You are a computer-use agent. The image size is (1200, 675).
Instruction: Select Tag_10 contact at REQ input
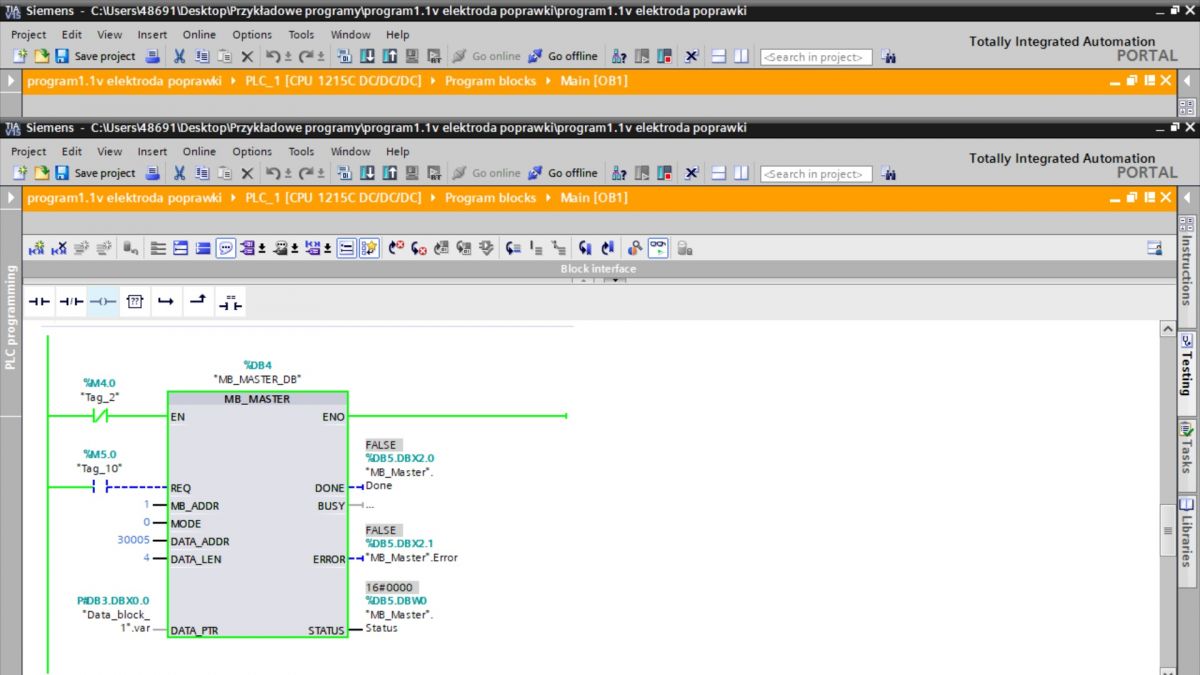tap(100, 488)
